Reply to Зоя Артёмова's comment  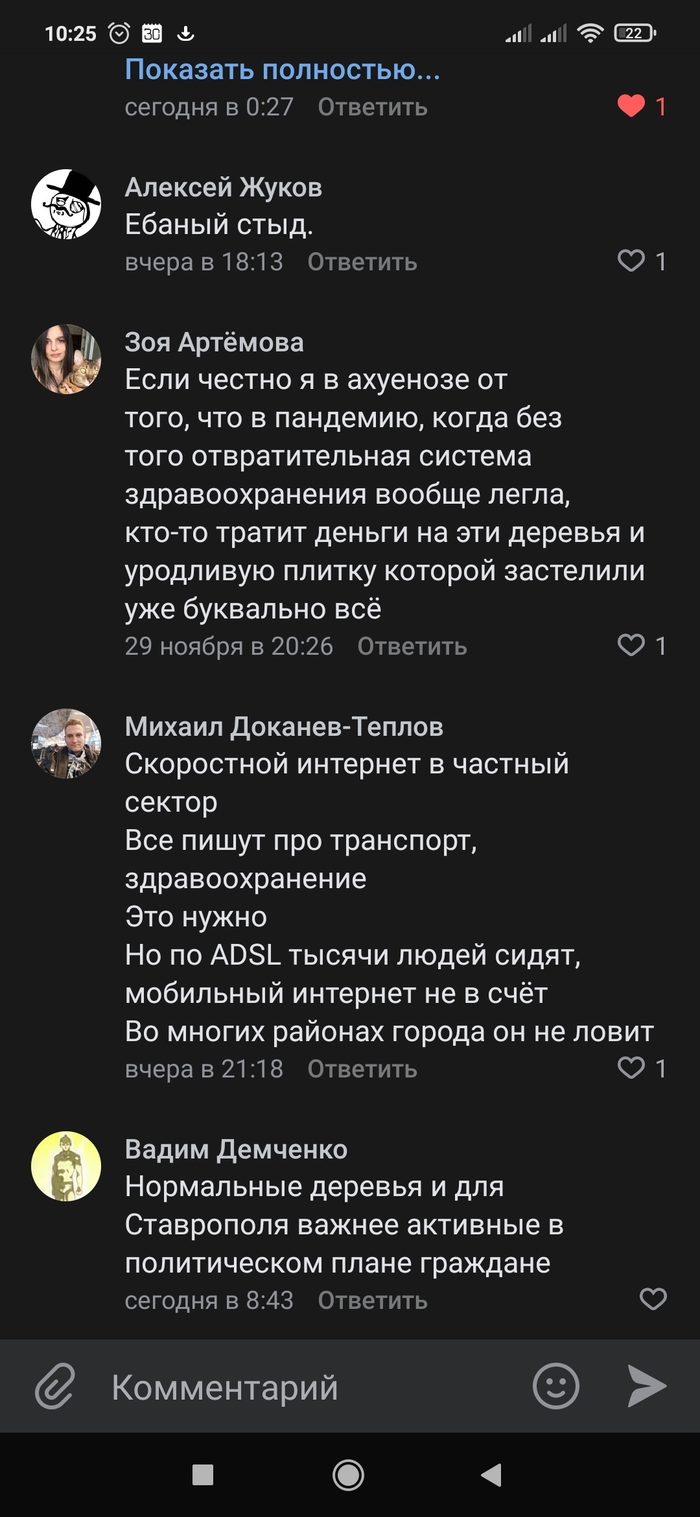click(x=412, y=646)
